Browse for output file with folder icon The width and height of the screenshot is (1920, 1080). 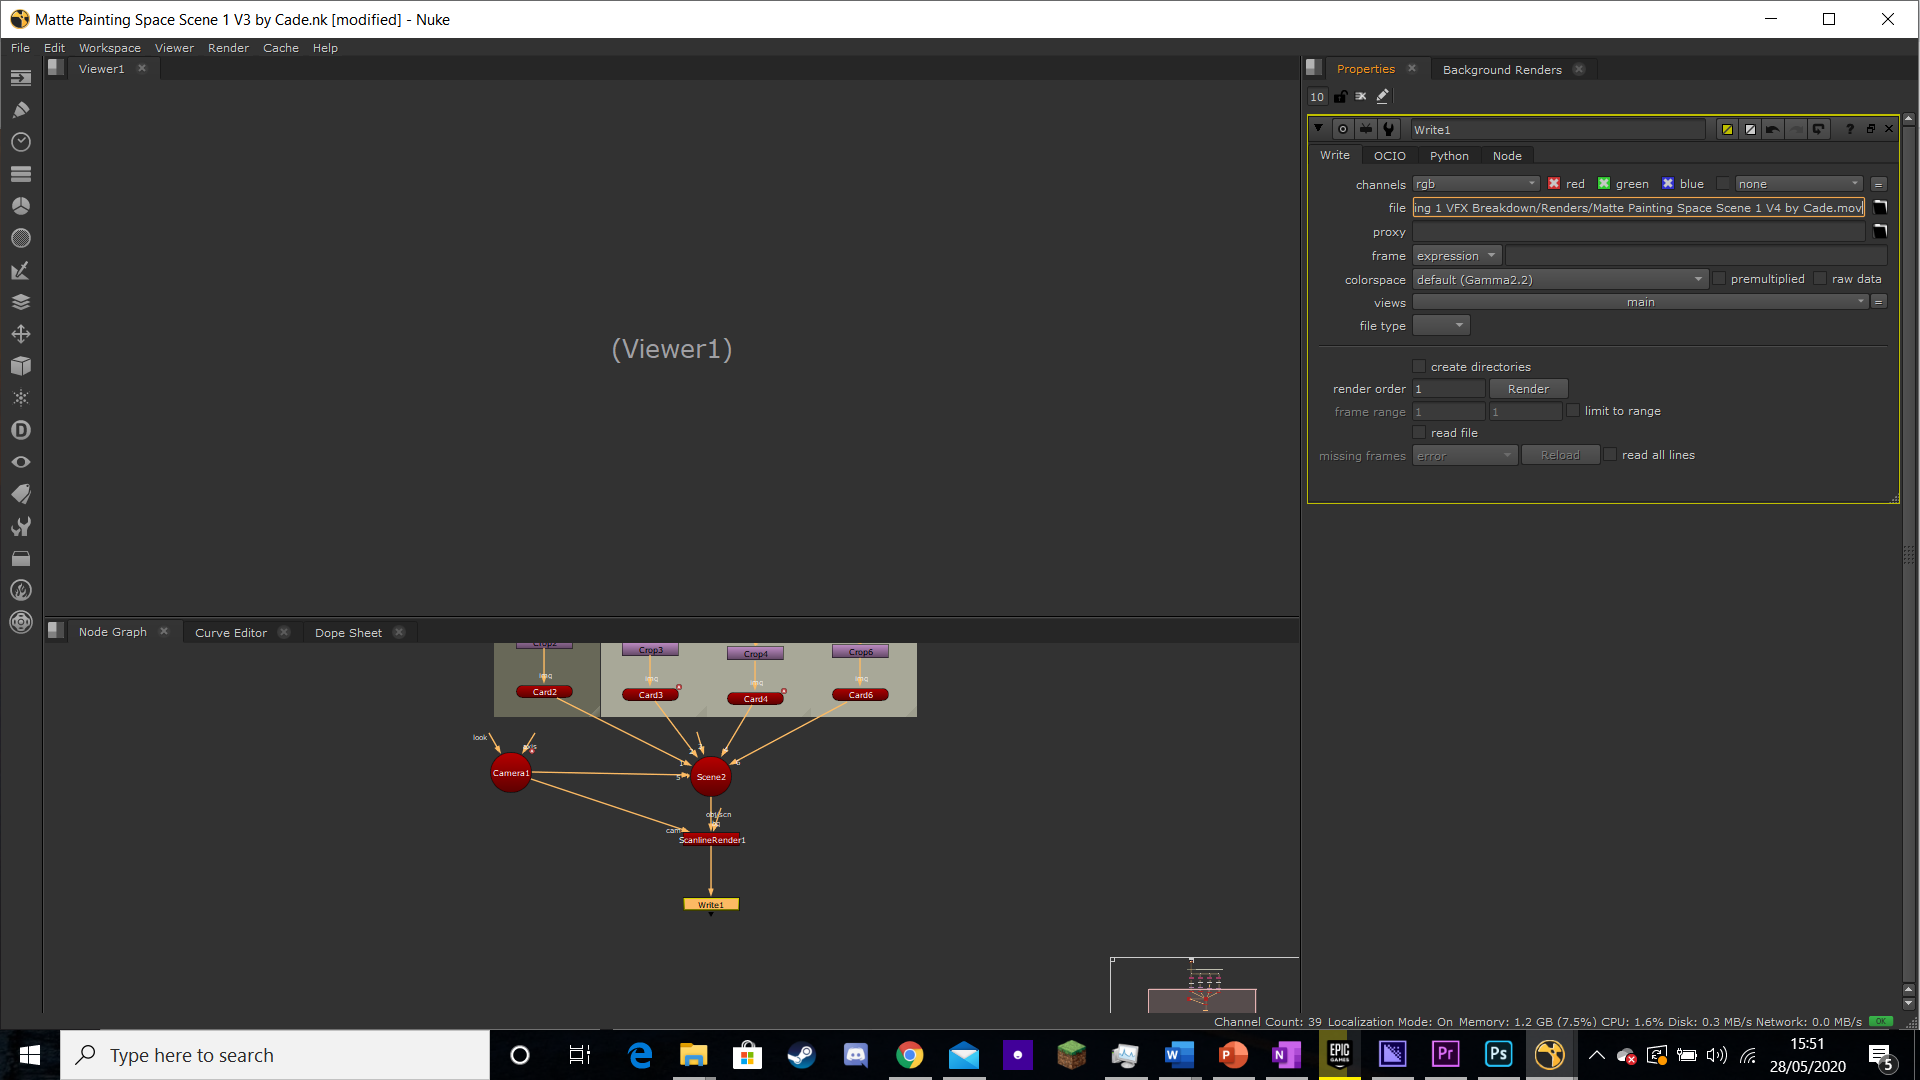pos(1880,207)
